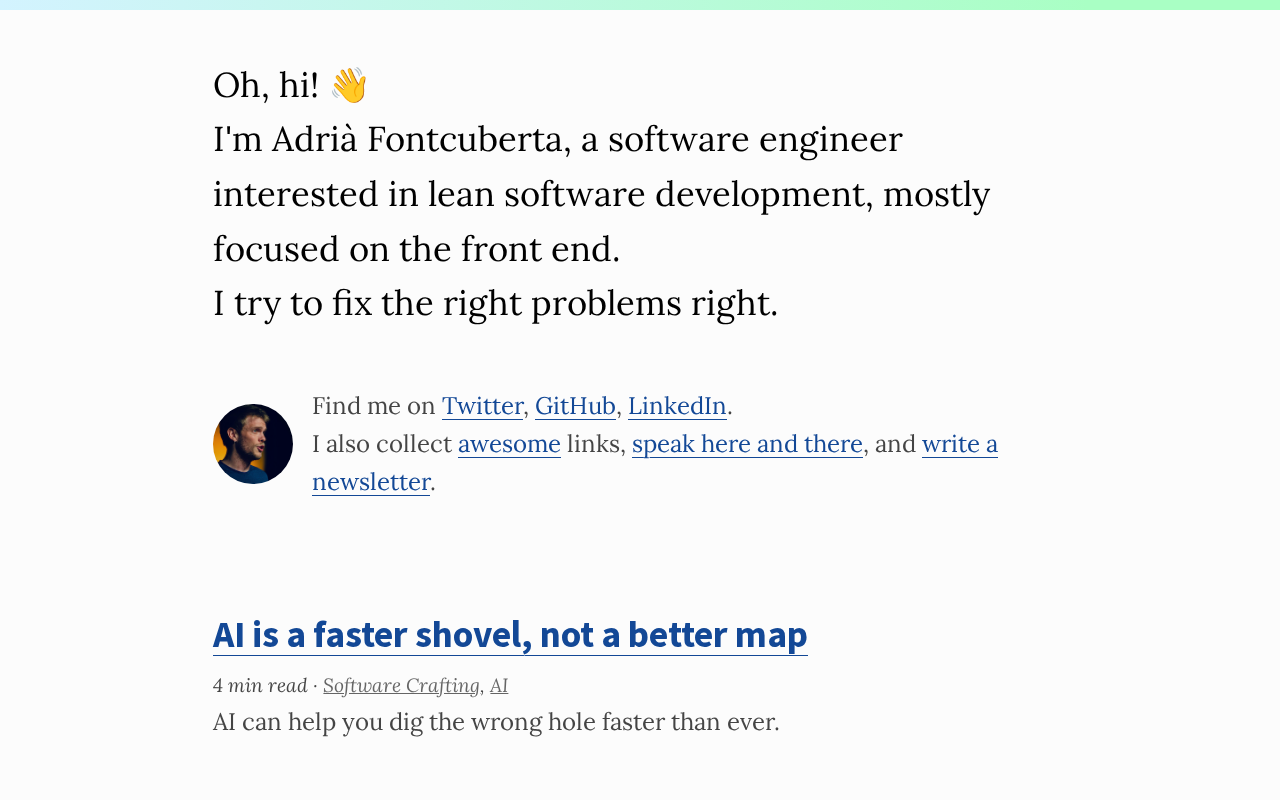Viewport: 1280px width, 800px height.
Task: Open the "AI is a faster shovel" article
Action: tap(510, 635)
